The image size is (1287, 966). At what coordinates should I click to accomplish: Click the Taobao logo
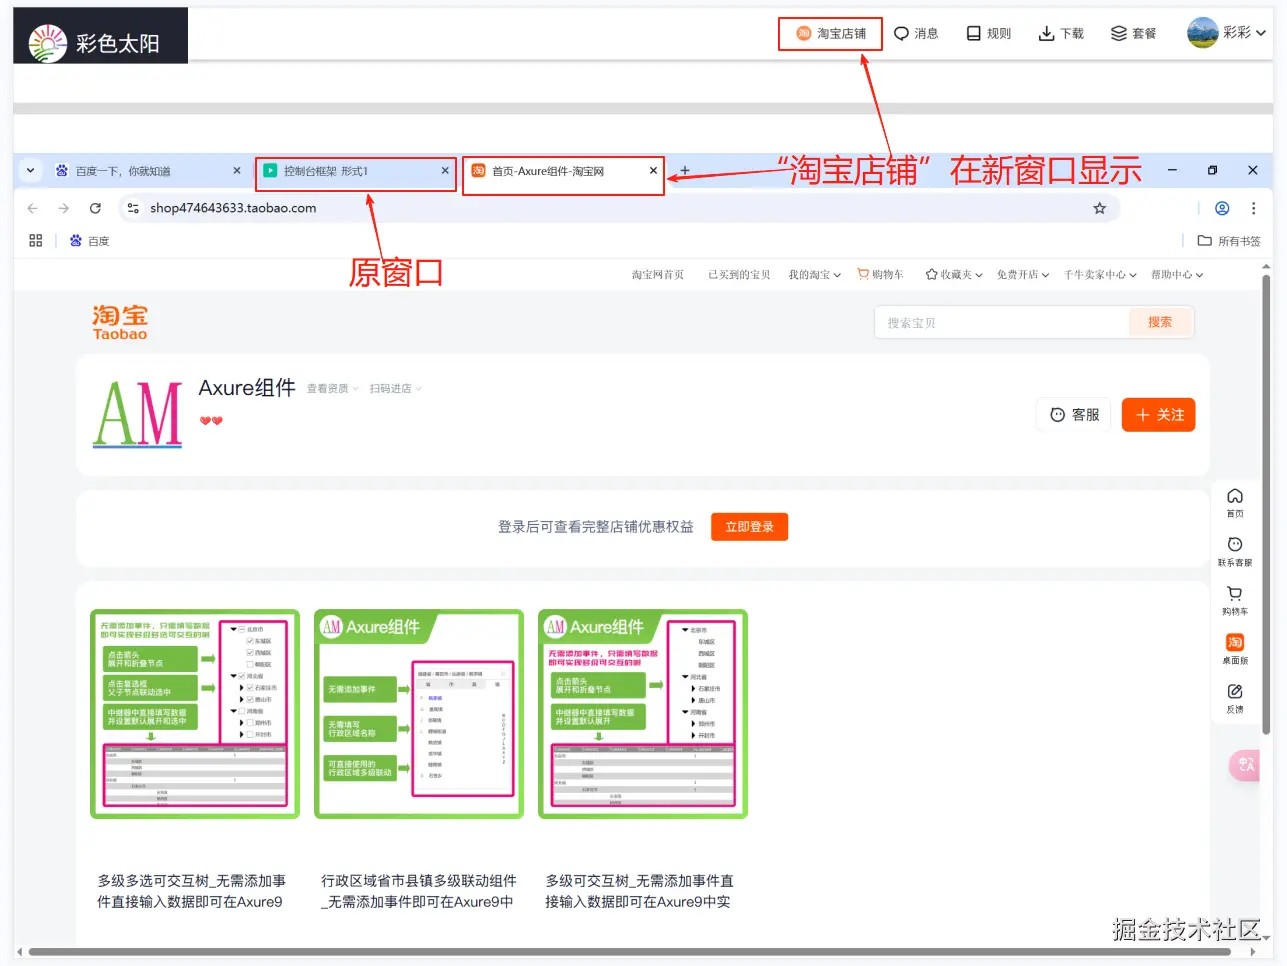(120, 322)
